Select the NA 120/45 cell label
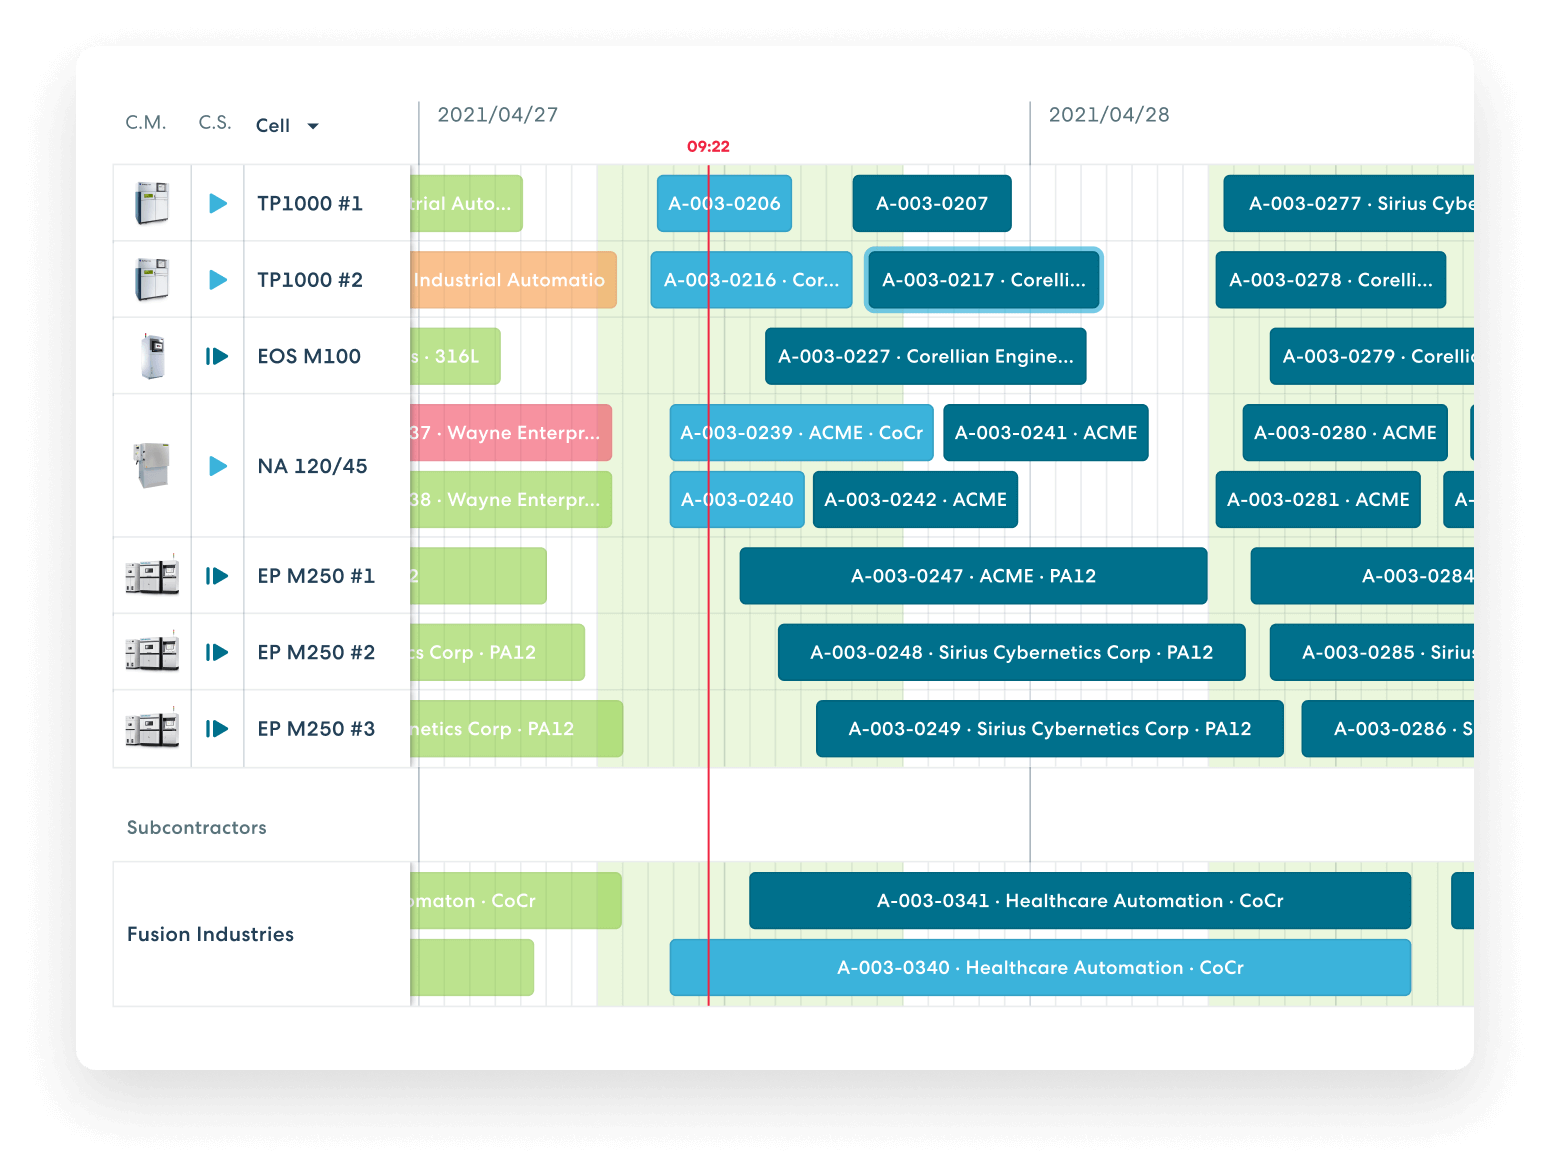The image size is (1550, 1168). click(312, 466)
